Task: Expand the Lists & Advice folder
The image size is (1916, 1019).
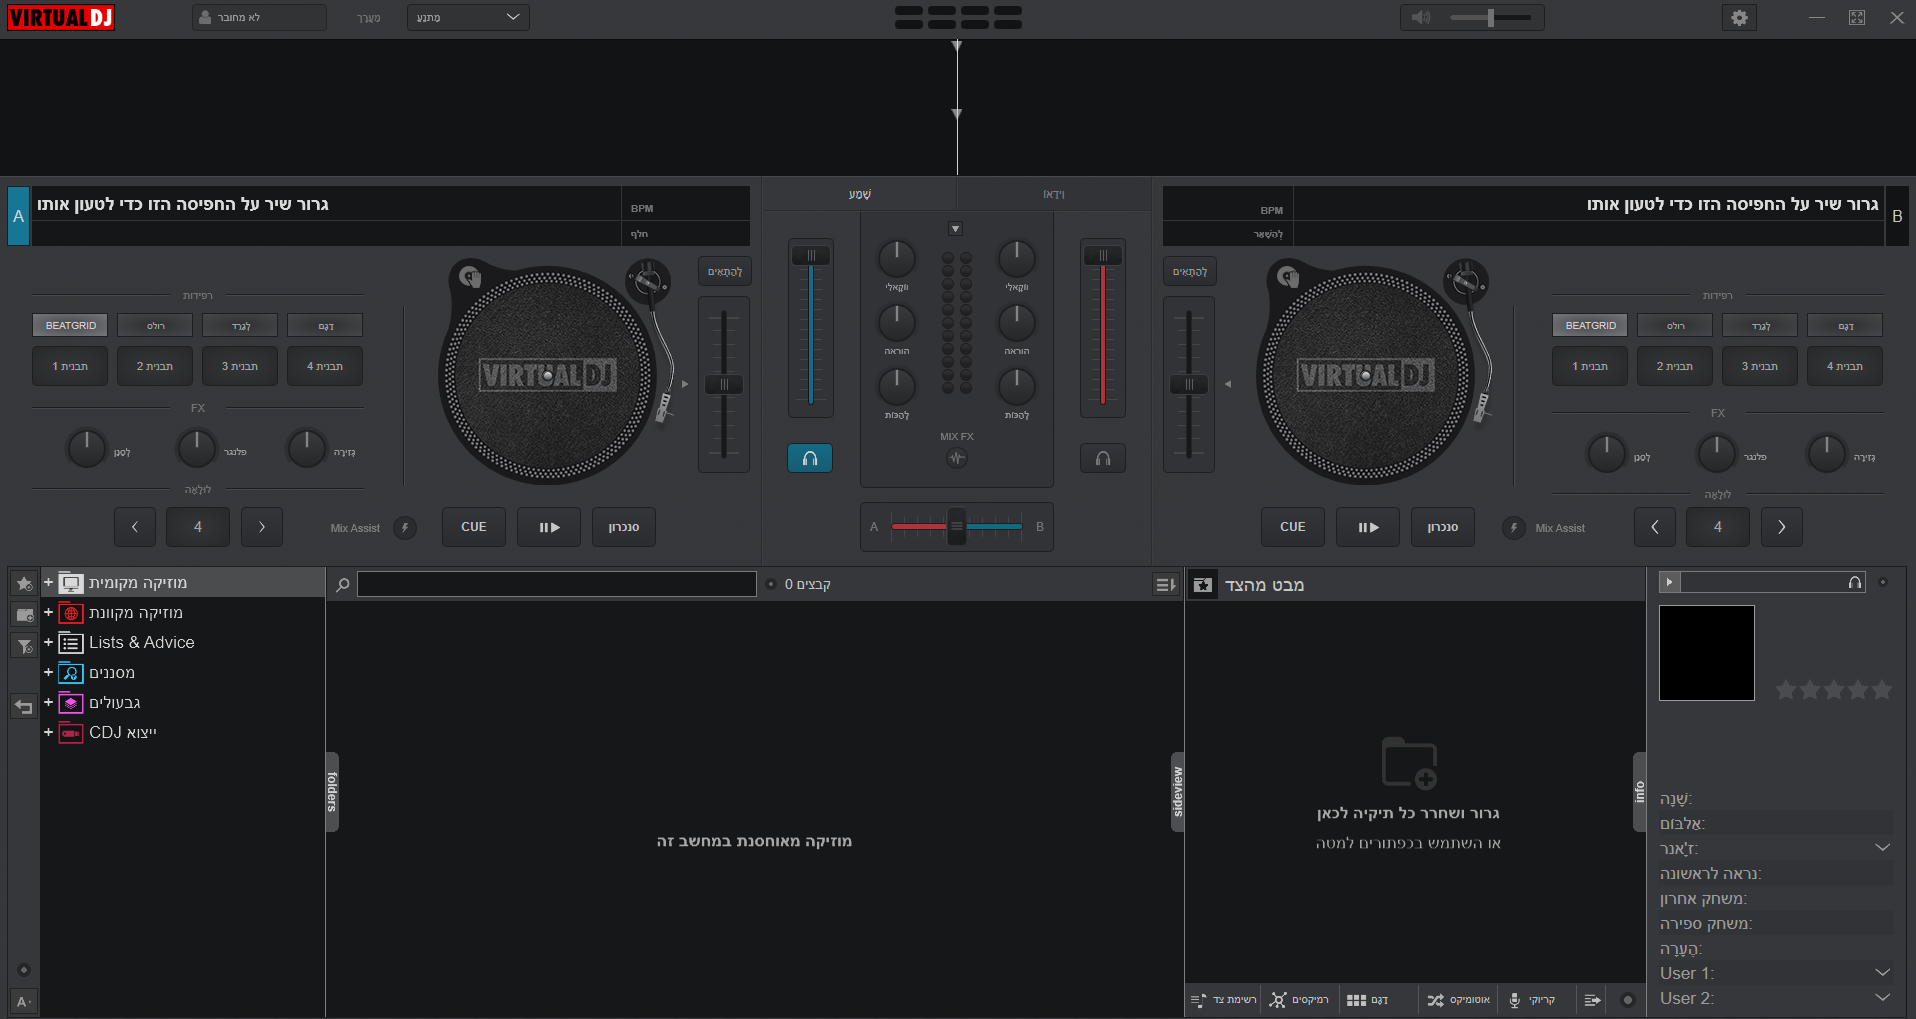Action: 48,642
